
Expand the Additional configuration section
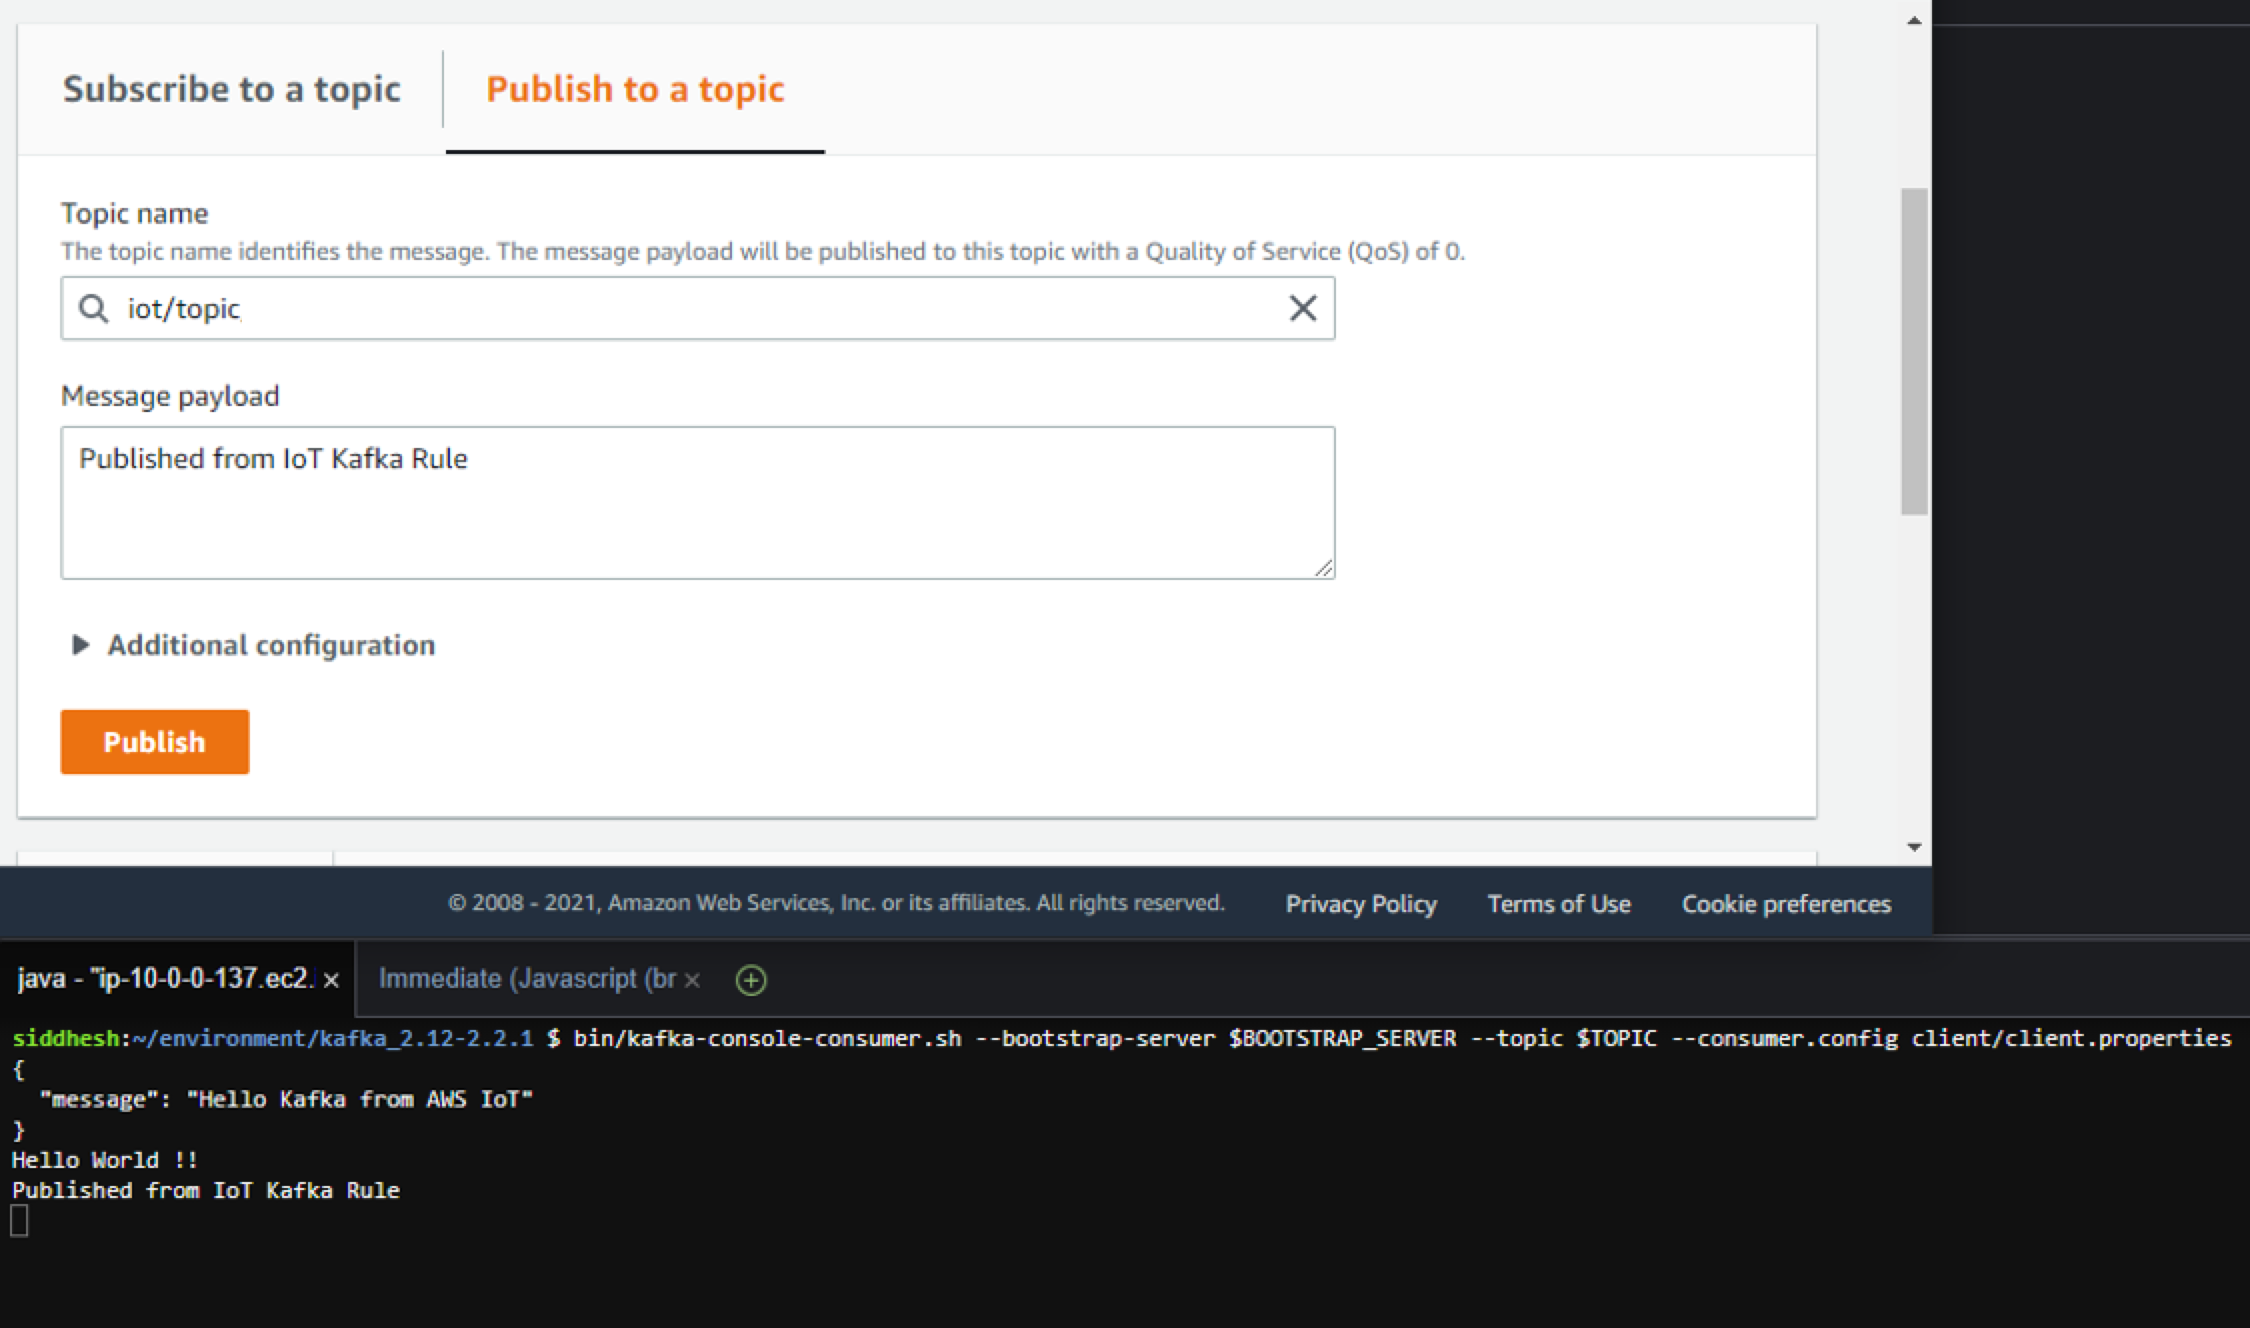pos(253,645)
